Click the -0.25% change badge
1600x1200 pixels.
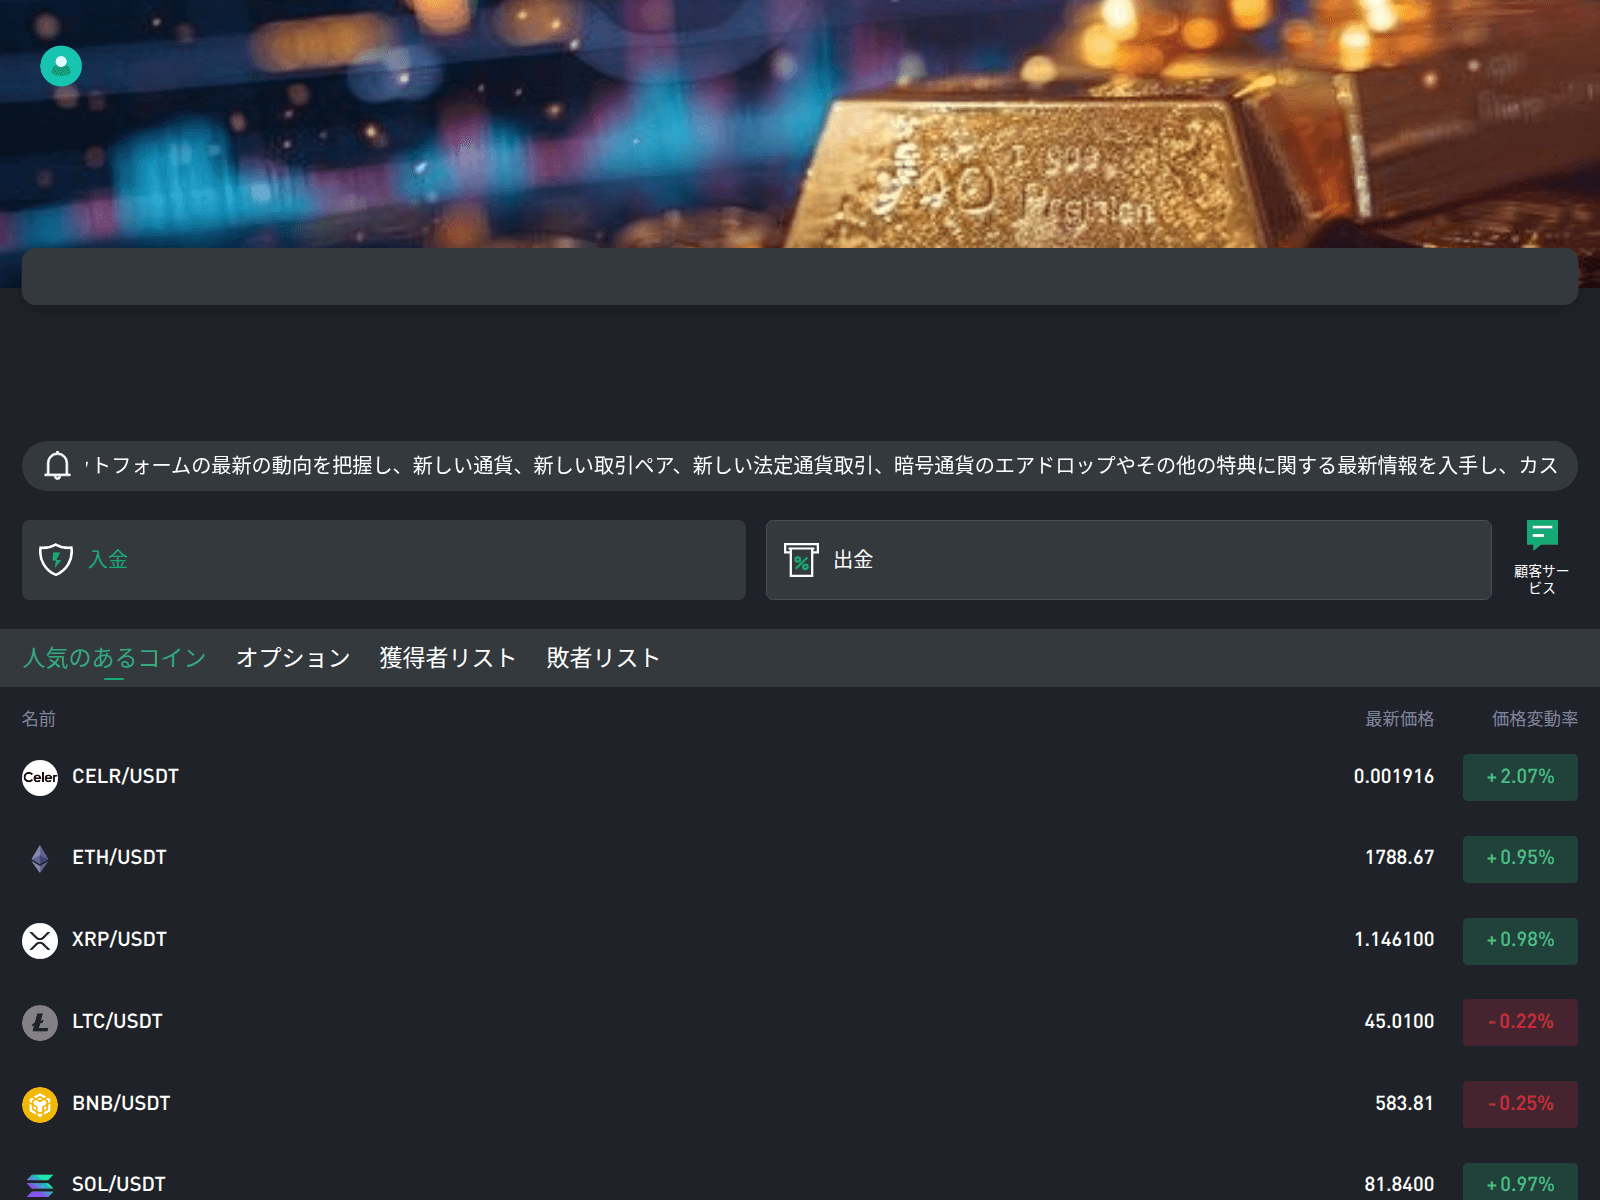coord(1520,1104)
